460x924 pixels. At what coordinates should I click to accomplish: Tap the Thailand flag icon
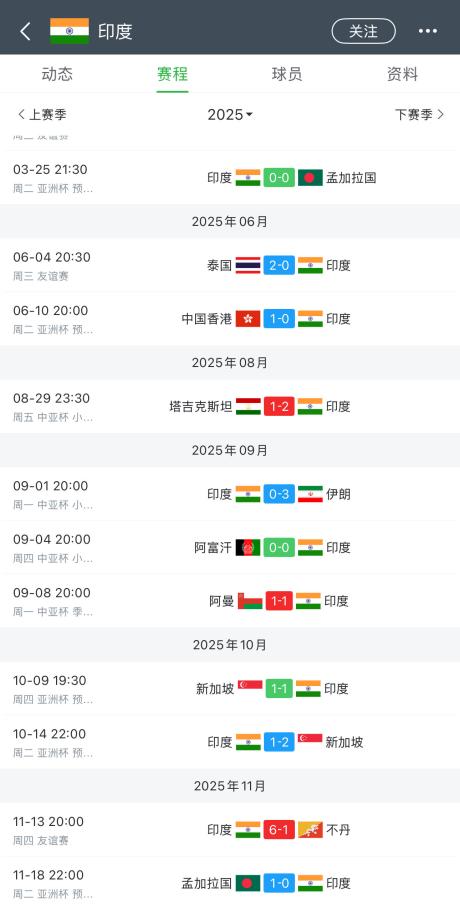coord(248,265)
